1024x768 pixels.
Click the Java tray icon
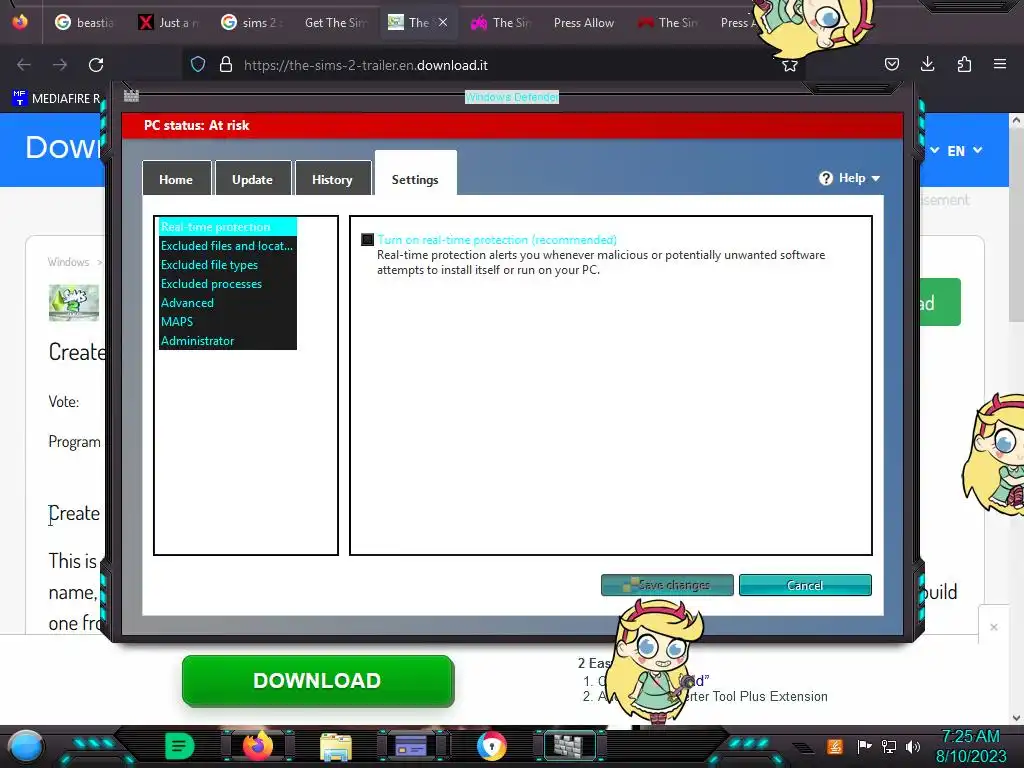point(834,746)
